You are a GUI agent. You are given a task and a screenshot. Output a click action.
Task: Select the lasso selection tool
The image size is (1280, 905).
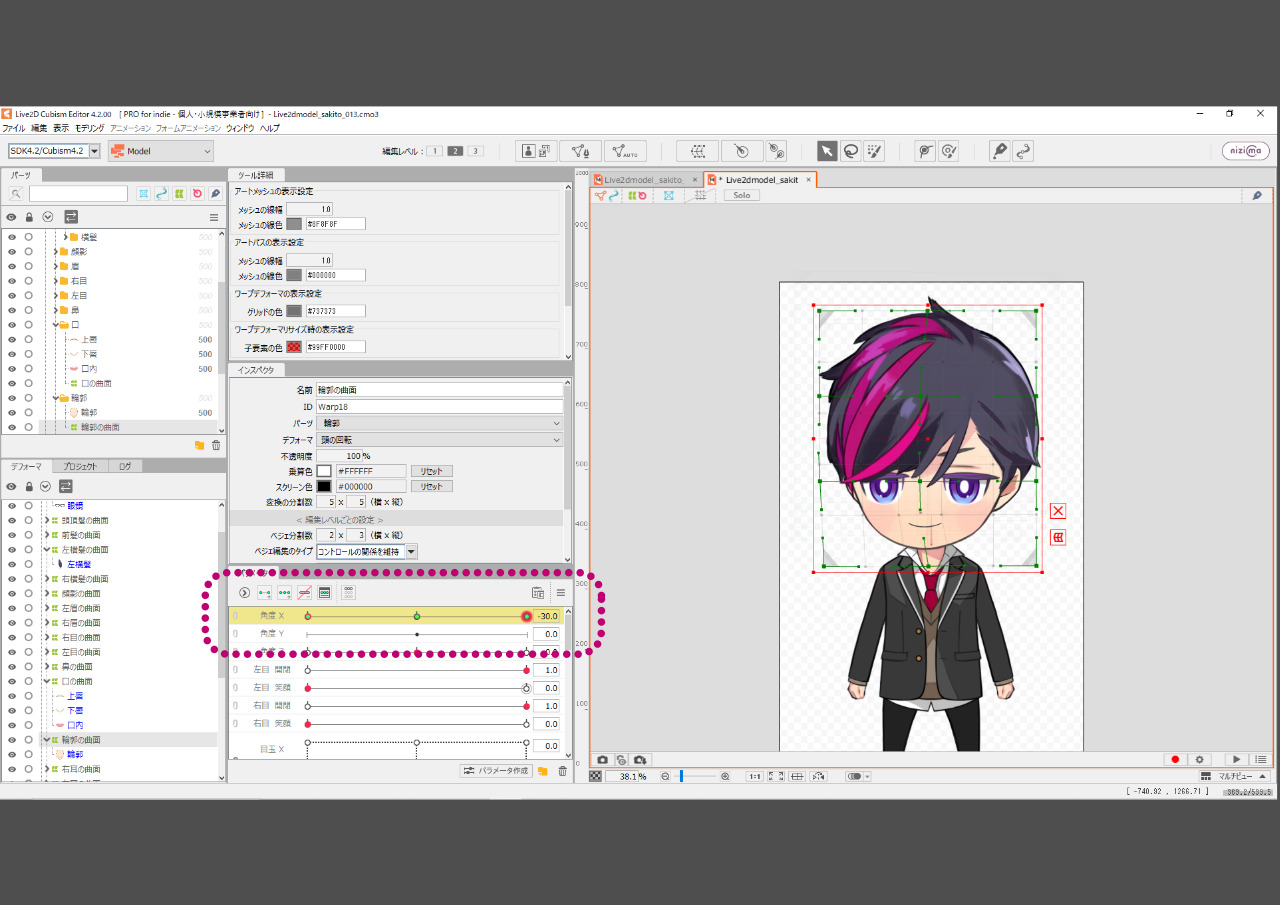[x=851, y=151]
